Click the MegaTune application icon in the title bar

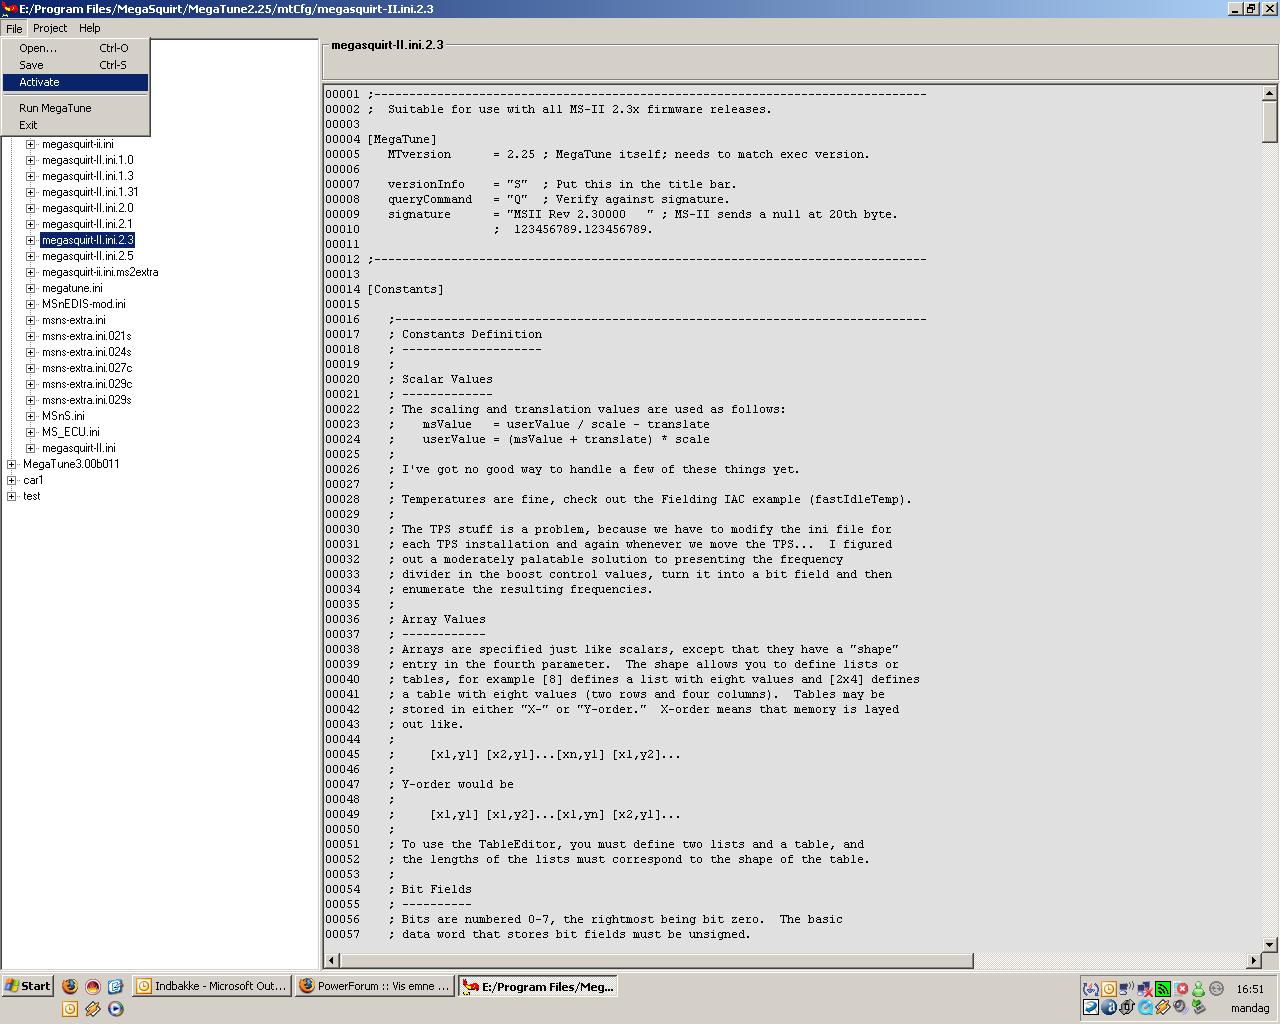click(9, 9)
